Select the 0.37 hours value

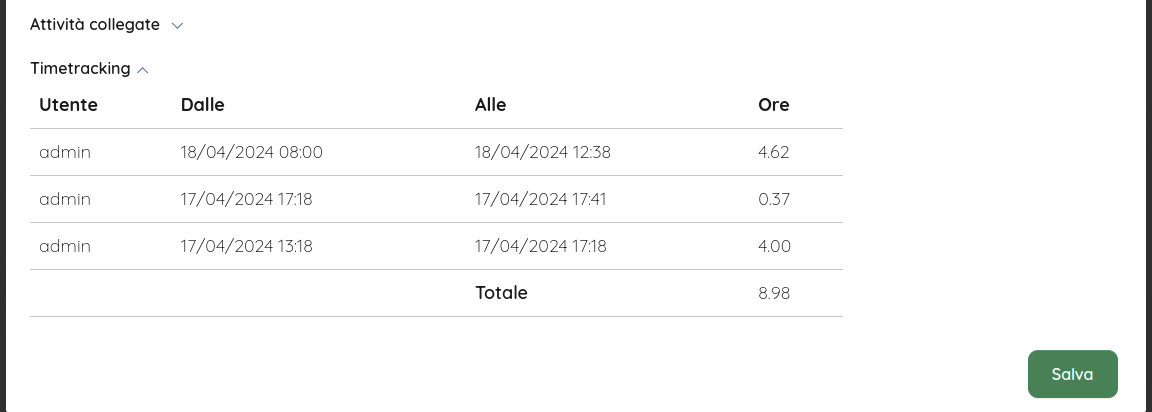774,199
